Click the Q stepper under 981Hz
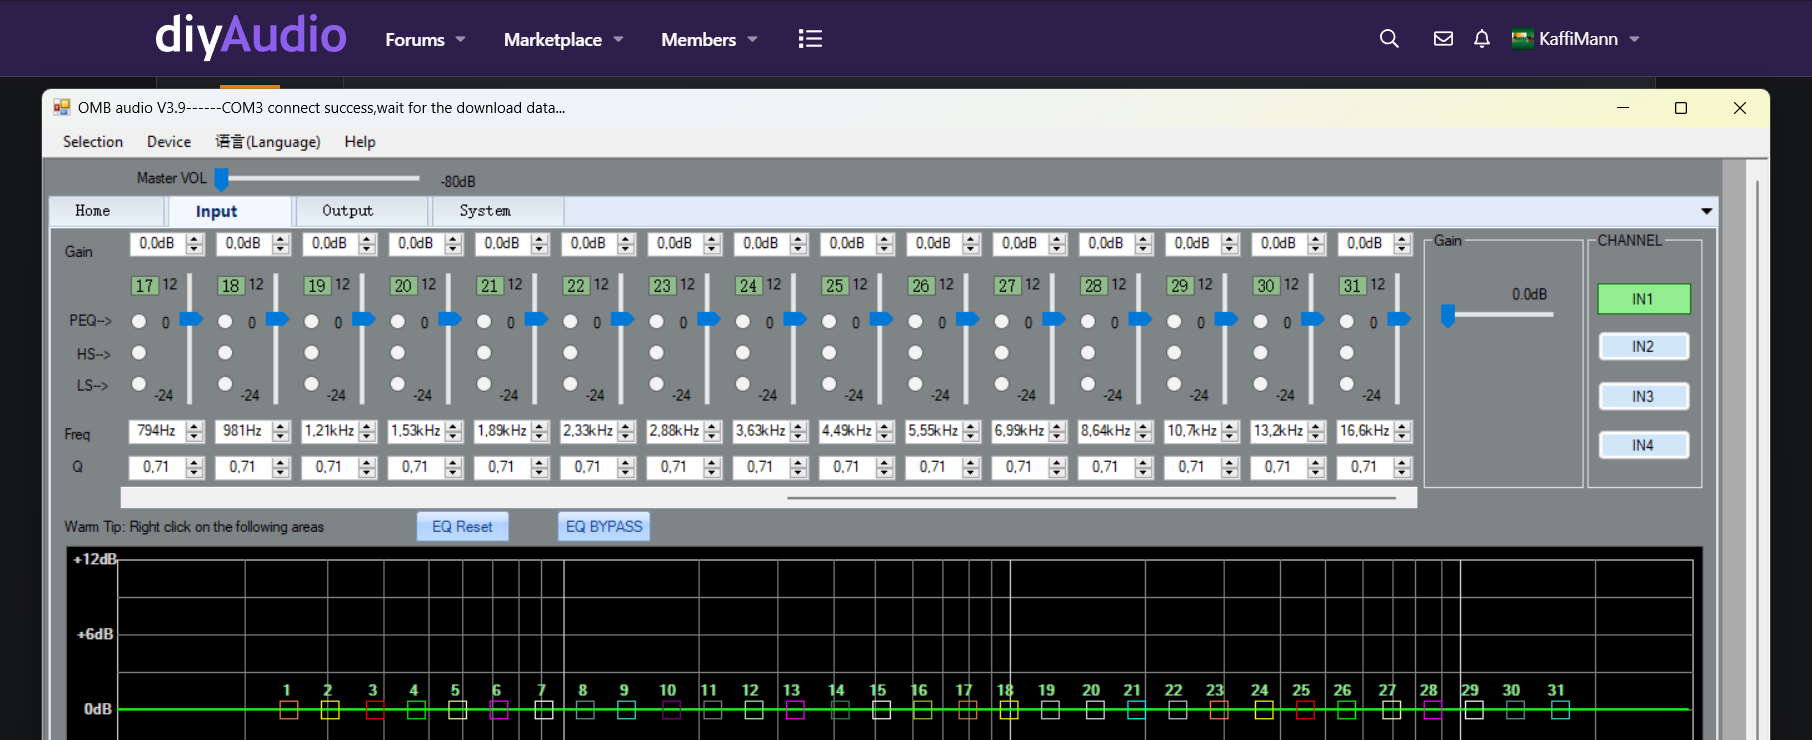The height and width of the screenshot is (740, 1812). 281,467
